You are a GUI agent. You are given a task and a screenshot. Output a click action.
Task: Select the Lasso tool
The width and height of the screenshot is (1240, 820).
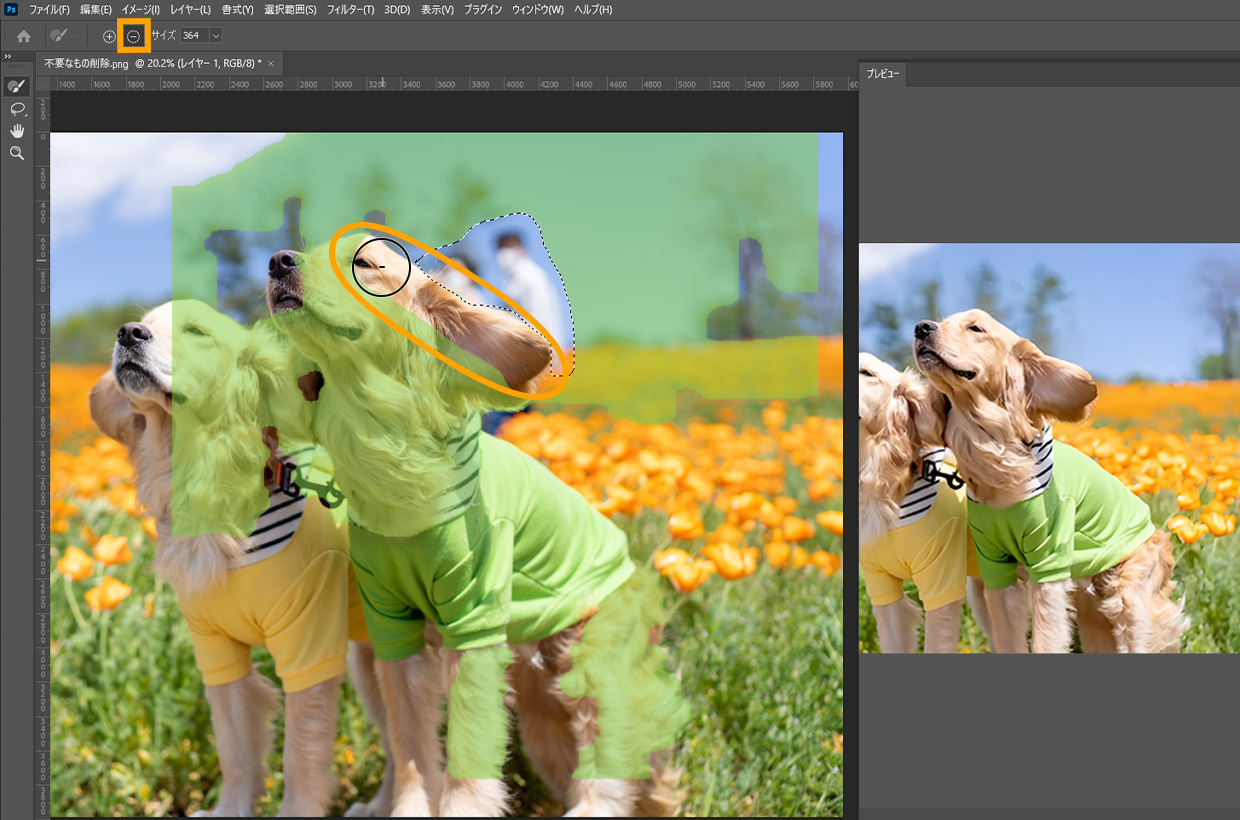click(x=17, y=108)
